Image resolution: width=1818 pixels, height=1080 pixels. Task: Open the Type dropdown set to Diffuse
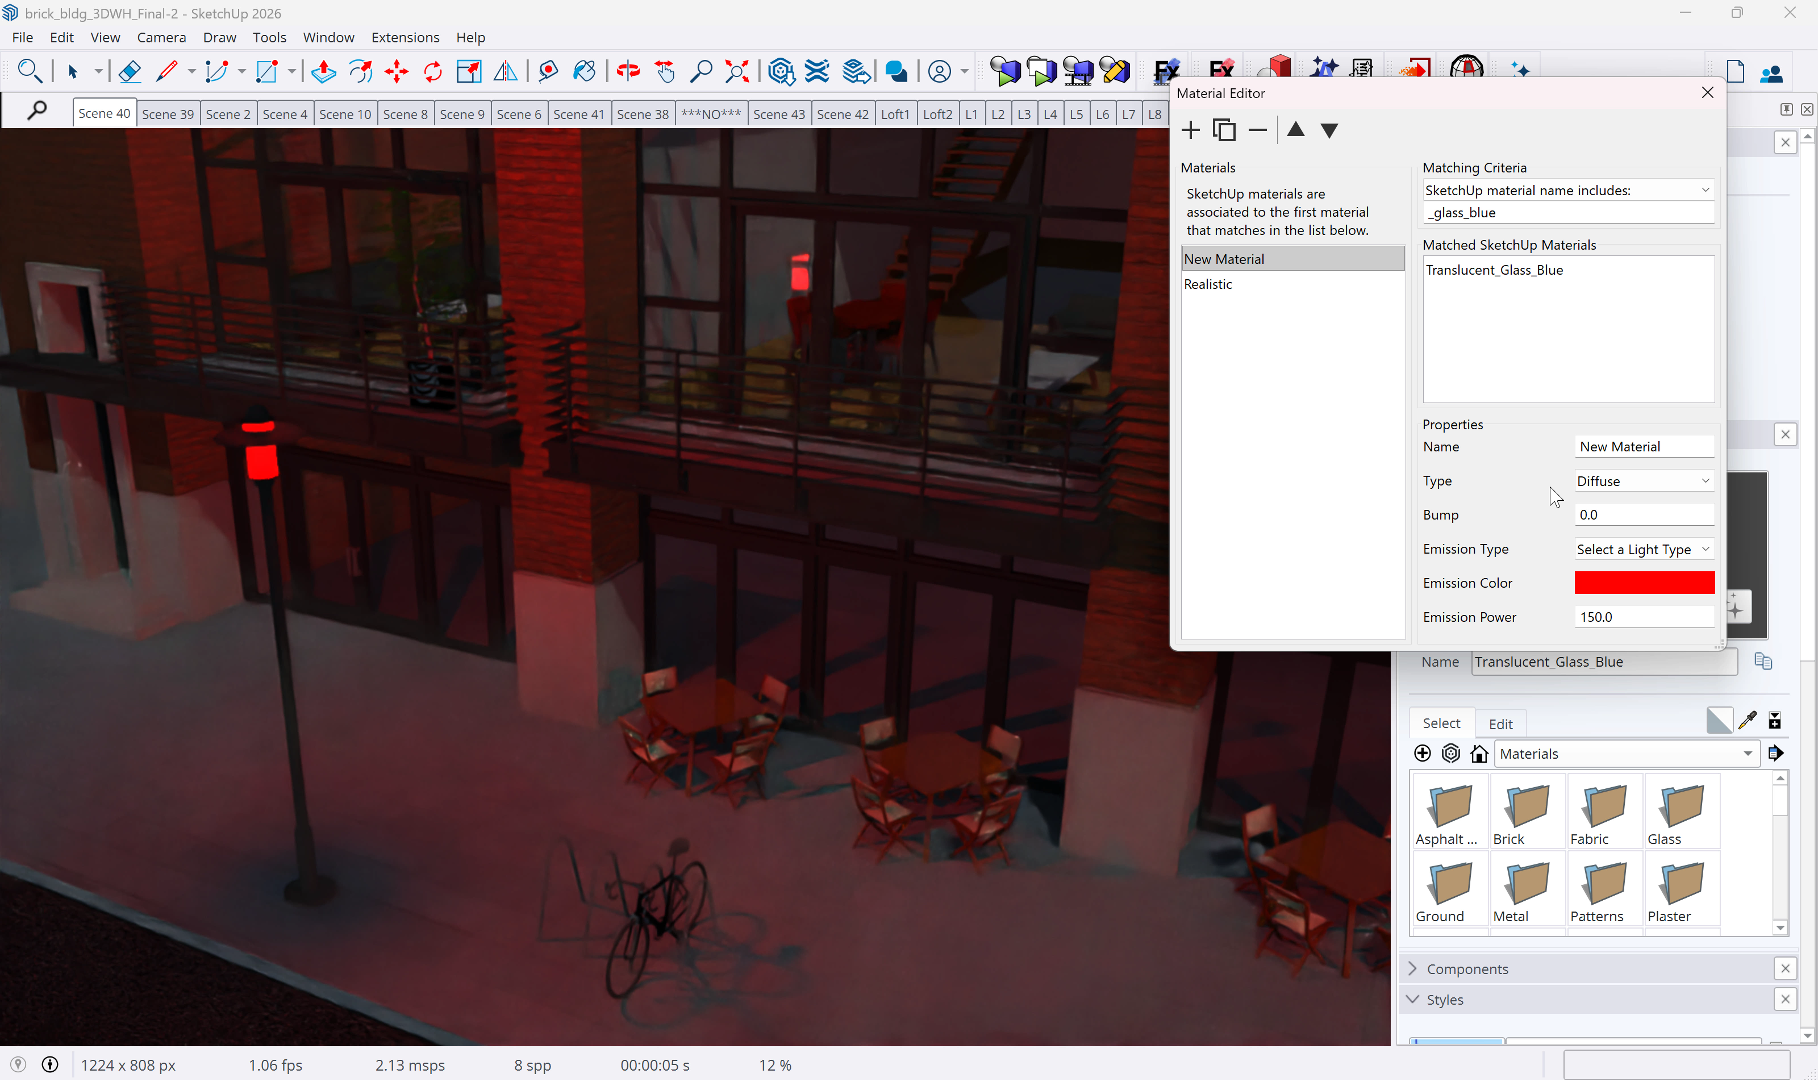[1643, 481]
